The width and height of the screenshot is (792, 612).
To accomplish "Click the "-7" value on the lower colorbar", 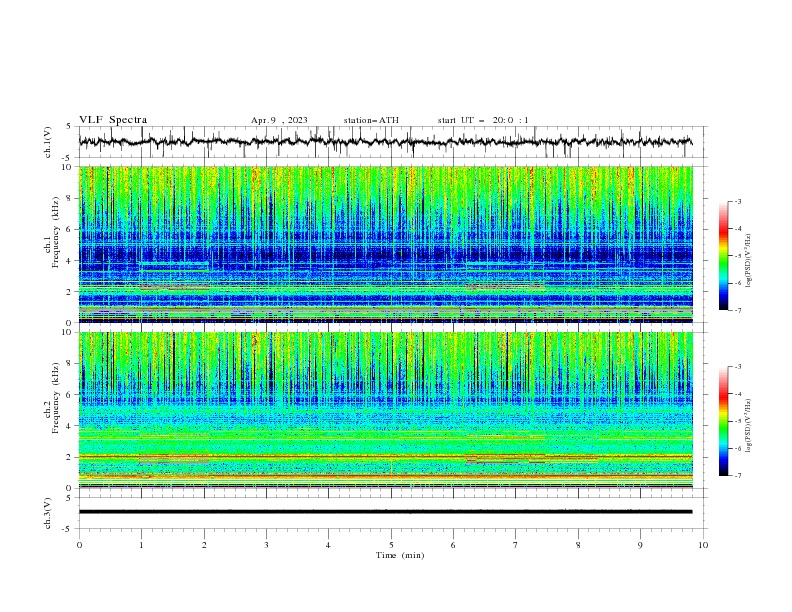I will [737, 476].
